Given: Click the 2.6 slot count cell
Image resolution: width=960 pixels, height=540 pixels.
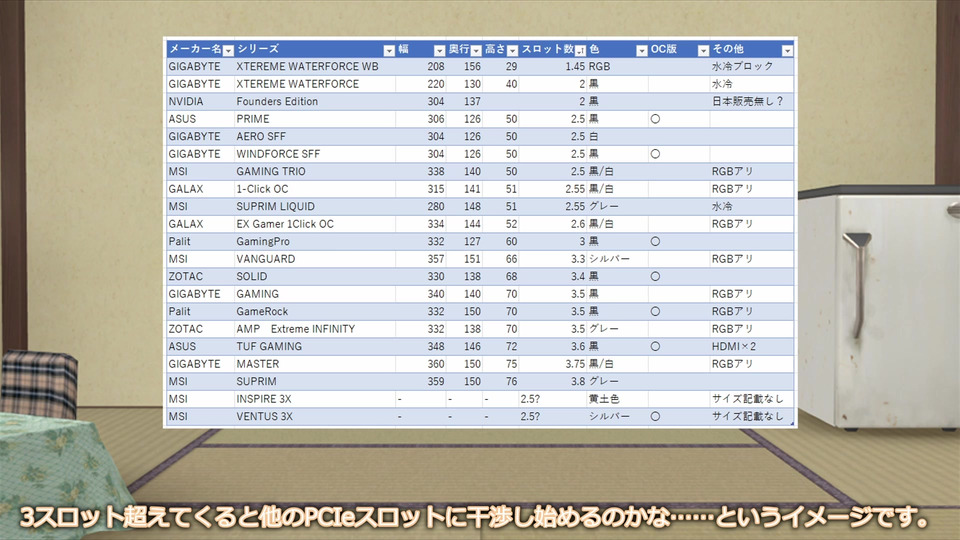Looking at the screenshot, I should coord(553,224).
